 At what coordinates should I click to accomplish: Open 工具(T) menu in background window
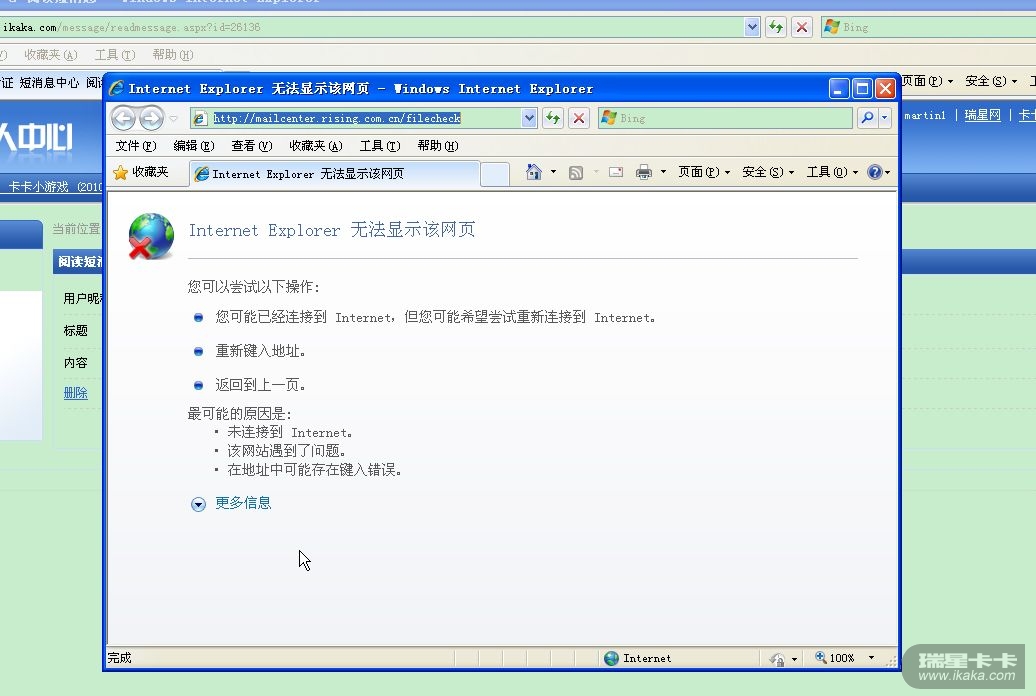click(115, 55)
